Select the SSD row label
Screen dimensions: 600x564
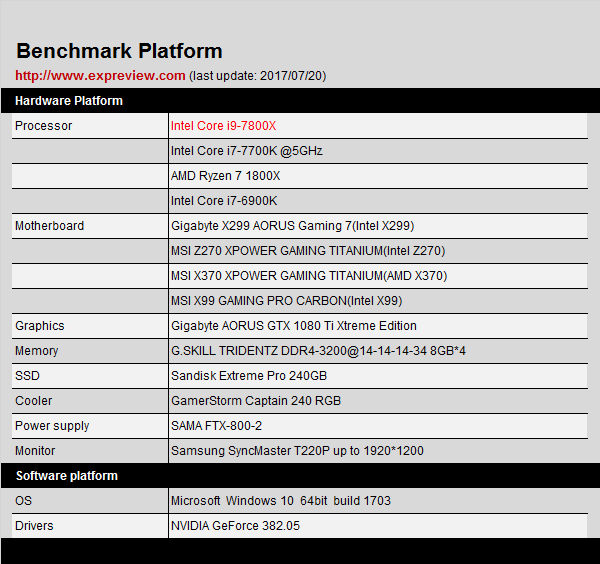(27, 376)
